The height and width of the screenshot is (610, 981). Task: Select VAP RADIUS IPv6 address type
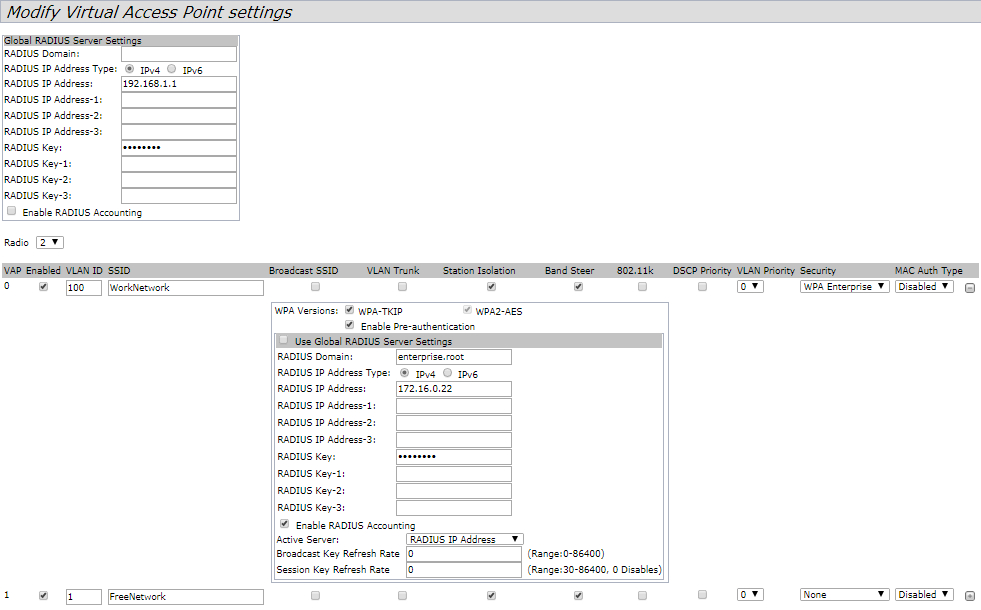[x=447, y=373]
